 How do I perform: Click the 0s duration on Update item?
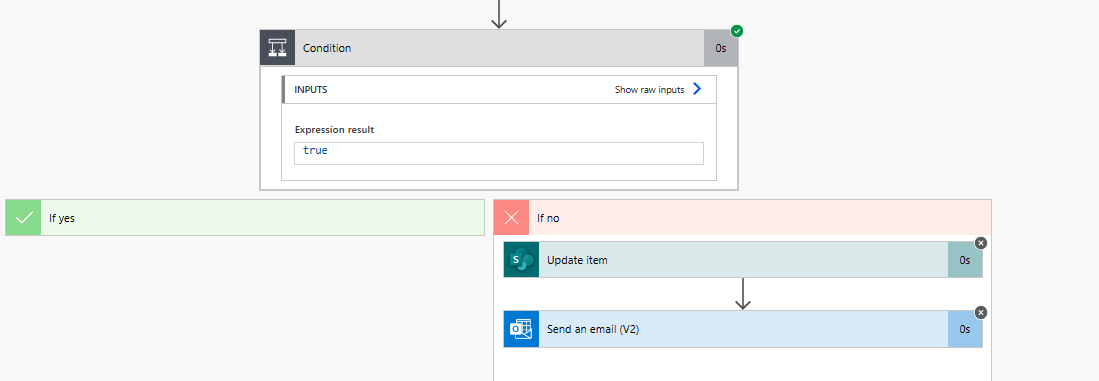[965, 260]
